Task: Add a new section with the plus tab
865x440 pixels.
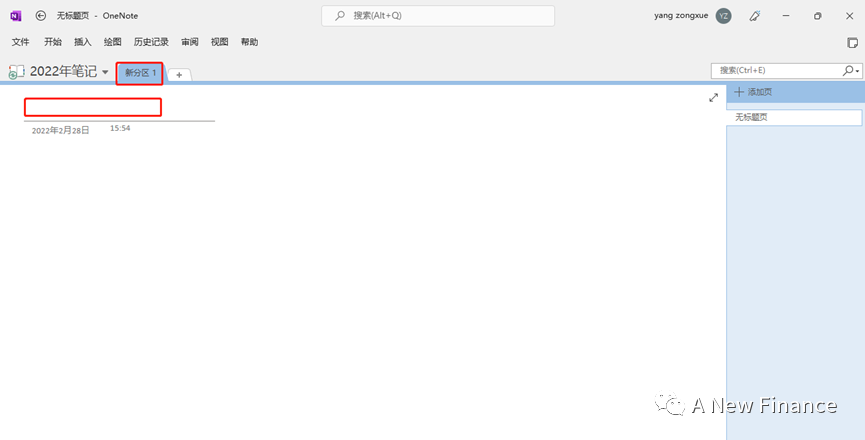Action: tap(179, 75)
